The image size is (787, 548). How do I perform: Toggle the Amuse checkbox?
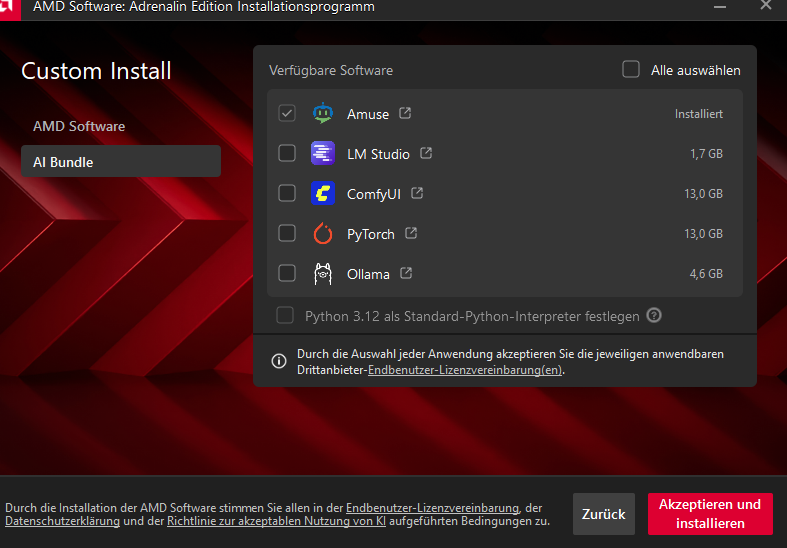287,113
